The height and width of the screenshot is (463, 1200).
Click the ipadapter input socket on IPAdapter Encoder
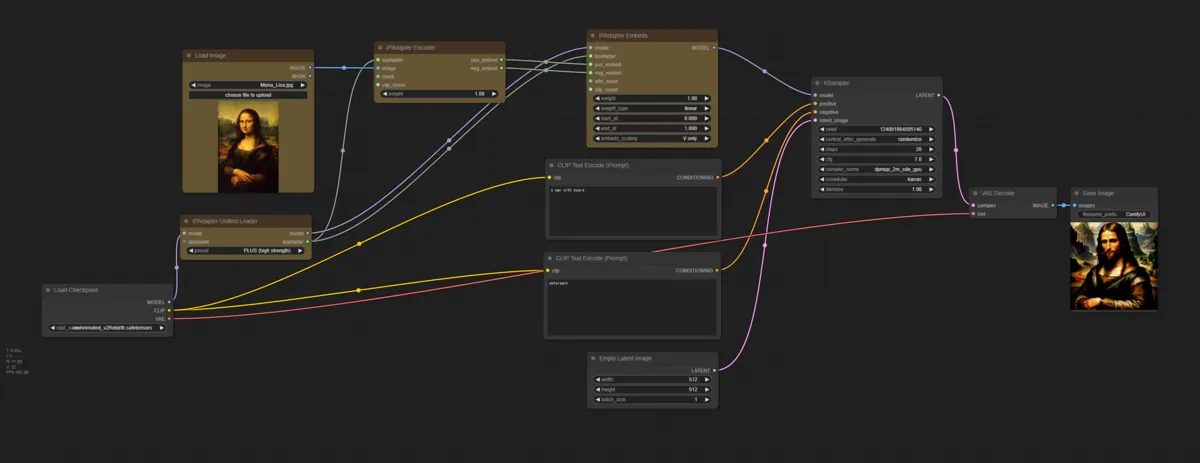tap(378, 60)
